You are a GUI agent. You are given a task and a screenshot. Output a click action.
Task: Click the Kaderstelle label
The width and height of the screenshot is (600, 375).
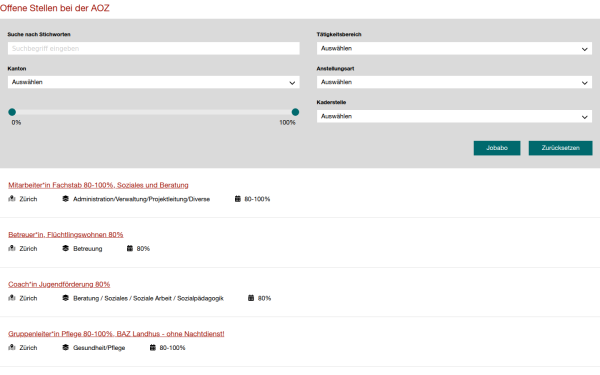(x=331, y=102)
